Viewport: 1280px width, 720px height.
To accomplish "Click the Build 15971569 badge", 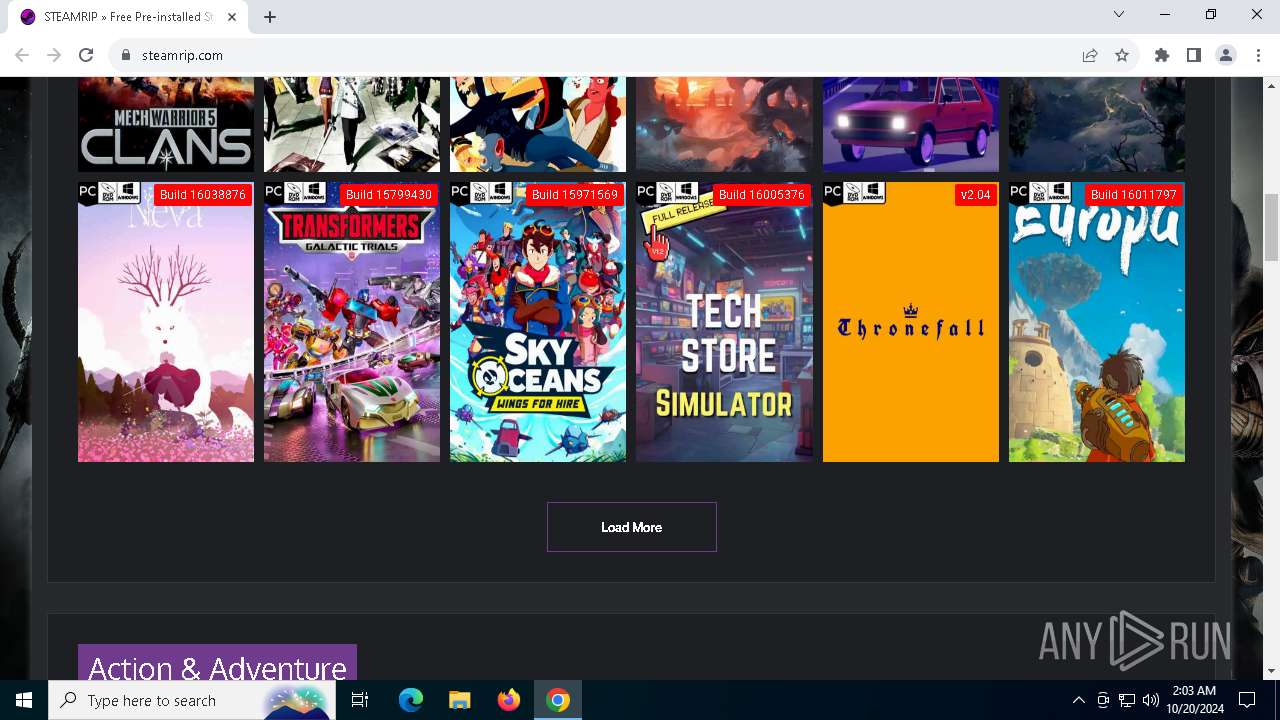I will click(x=575, y=195).
